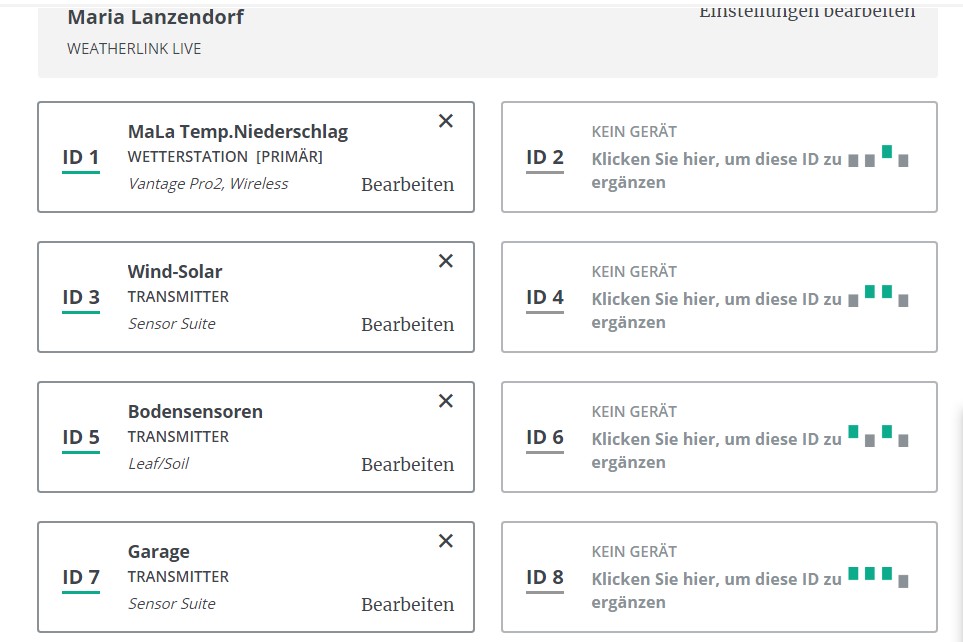
Task: Click the signal strength bars for ID 2
Action: point(880,158)
